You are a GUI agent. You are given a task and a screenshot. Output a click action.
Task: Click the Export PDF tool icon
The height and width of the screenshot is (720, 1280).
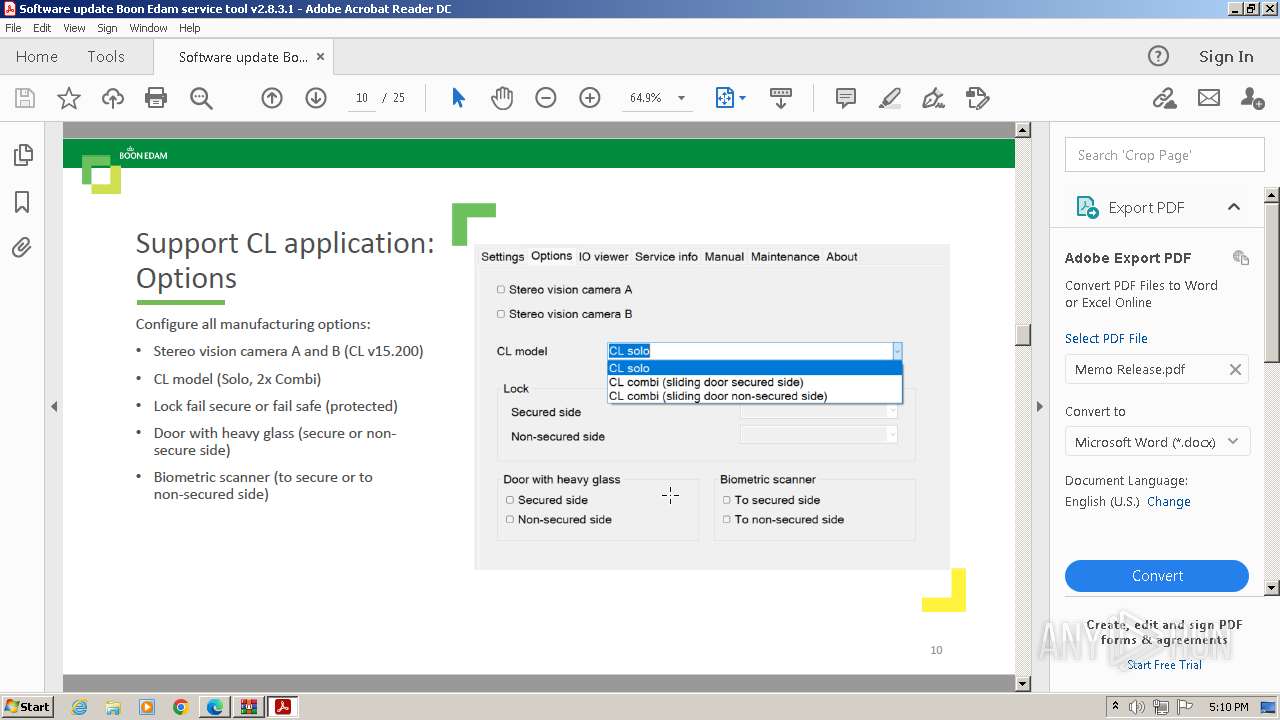(1087, 207)
